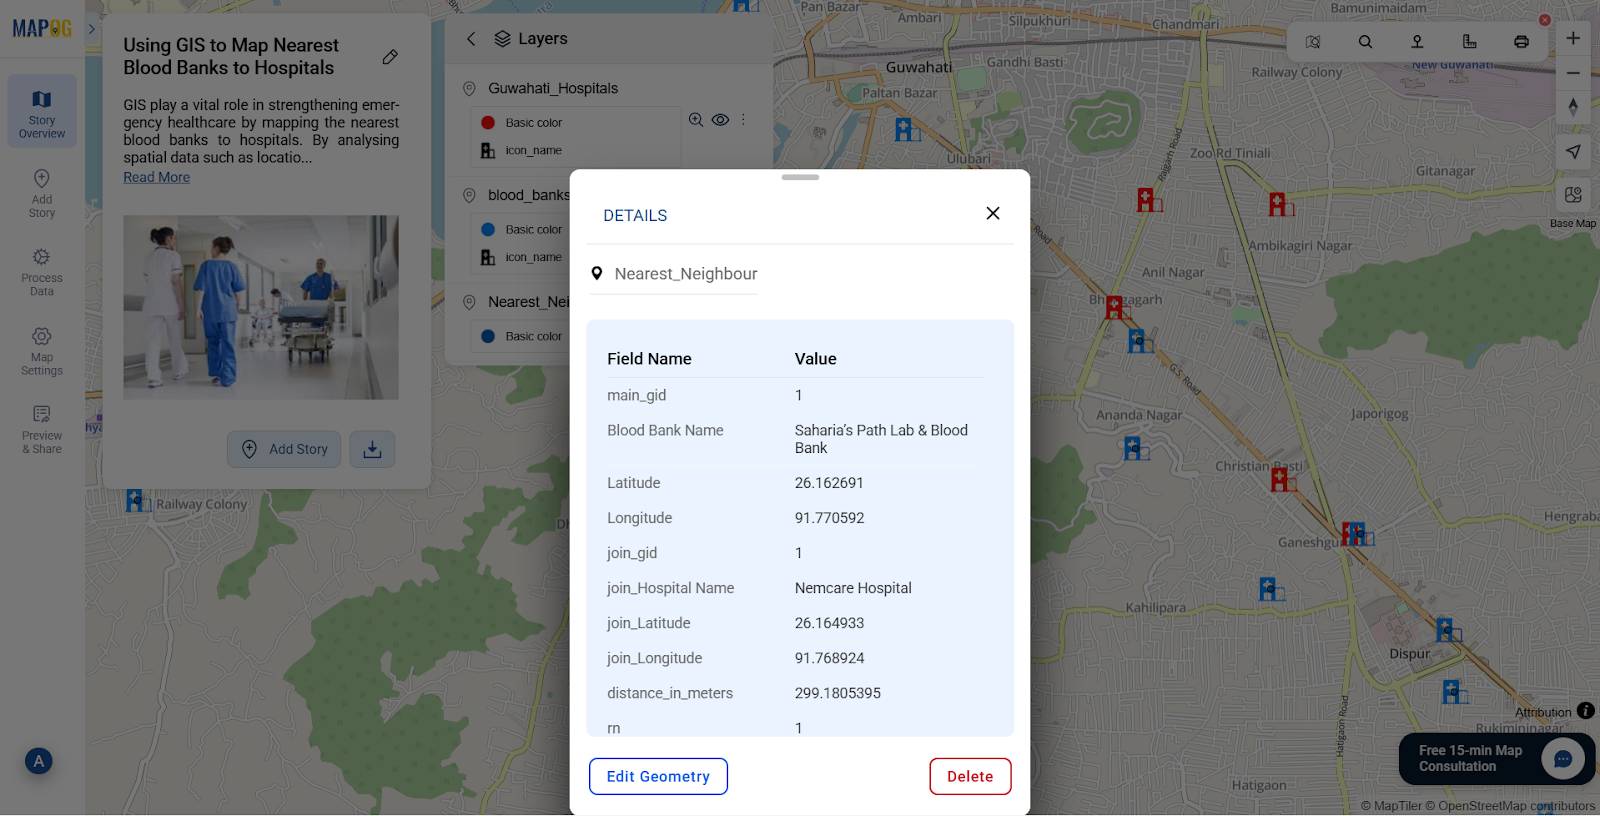Expand the sidebar with the chevron
This screenshot has width=1600, height=816.
[x=91, y=29]
